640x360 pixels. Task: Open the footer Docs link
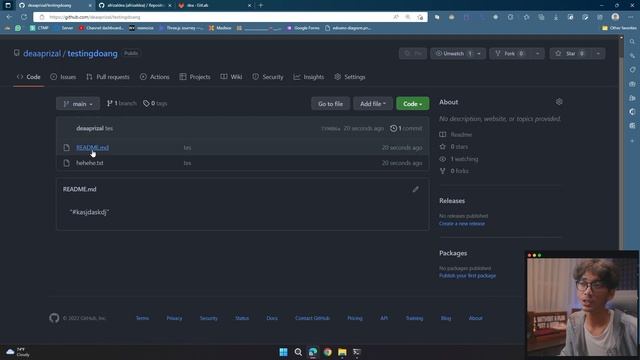(272, 318)
